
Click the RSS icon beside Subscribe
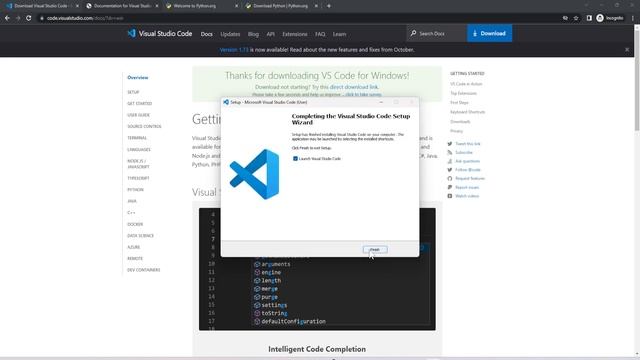coord(450,152)
